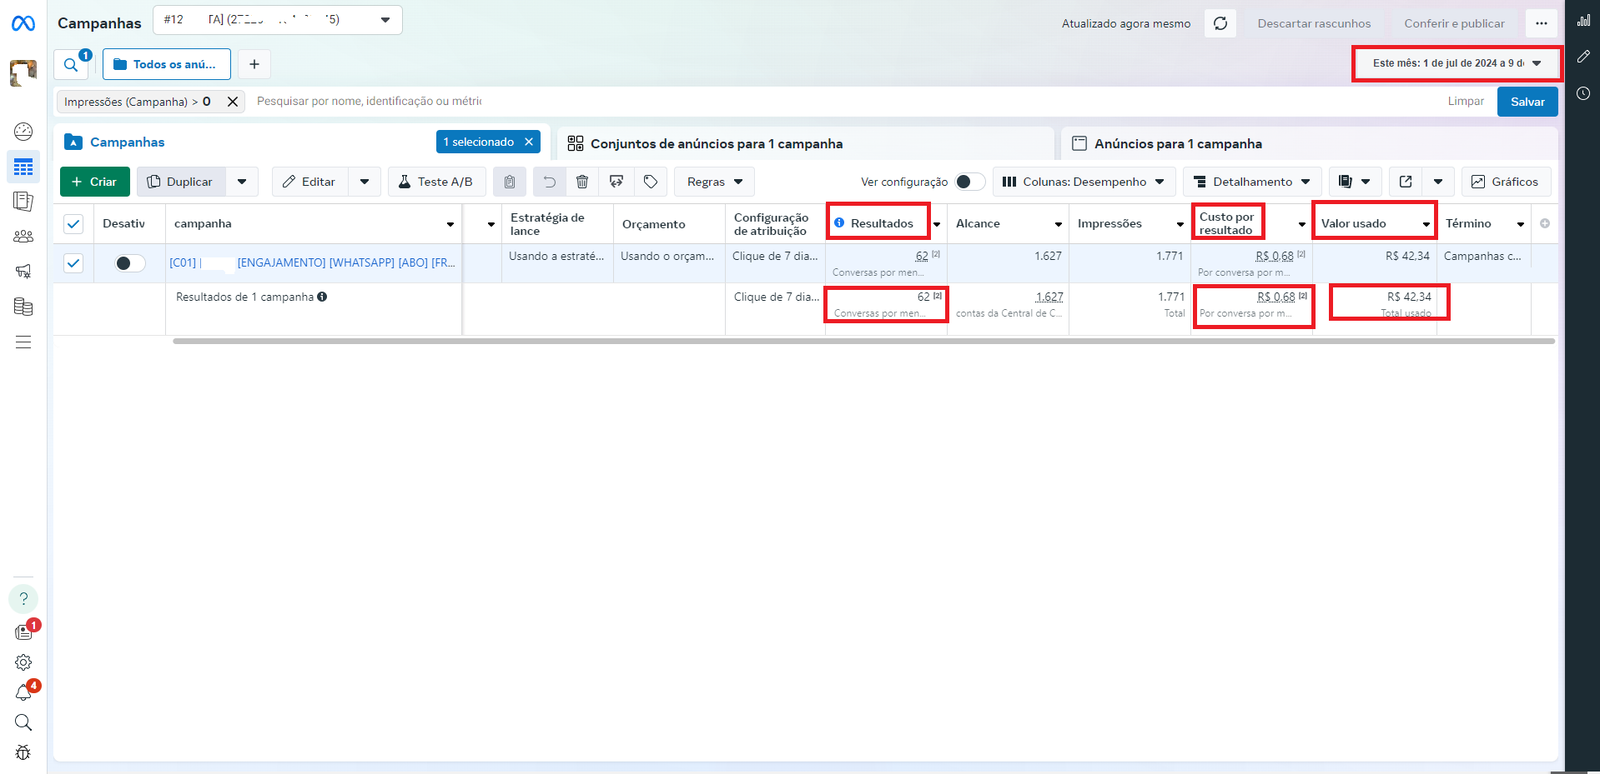Click the tag label icon in toolbar
1600x774 pixels.
pos(650,182)
